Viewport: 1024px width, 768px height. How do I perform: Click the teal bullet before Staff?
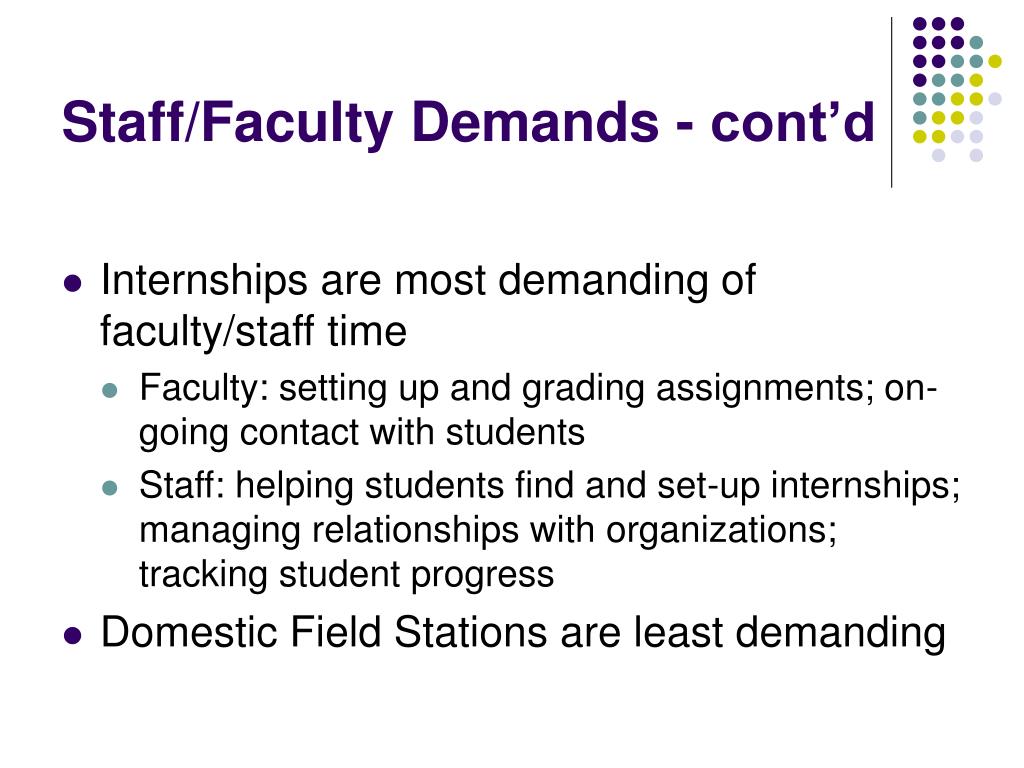[110, 488]
